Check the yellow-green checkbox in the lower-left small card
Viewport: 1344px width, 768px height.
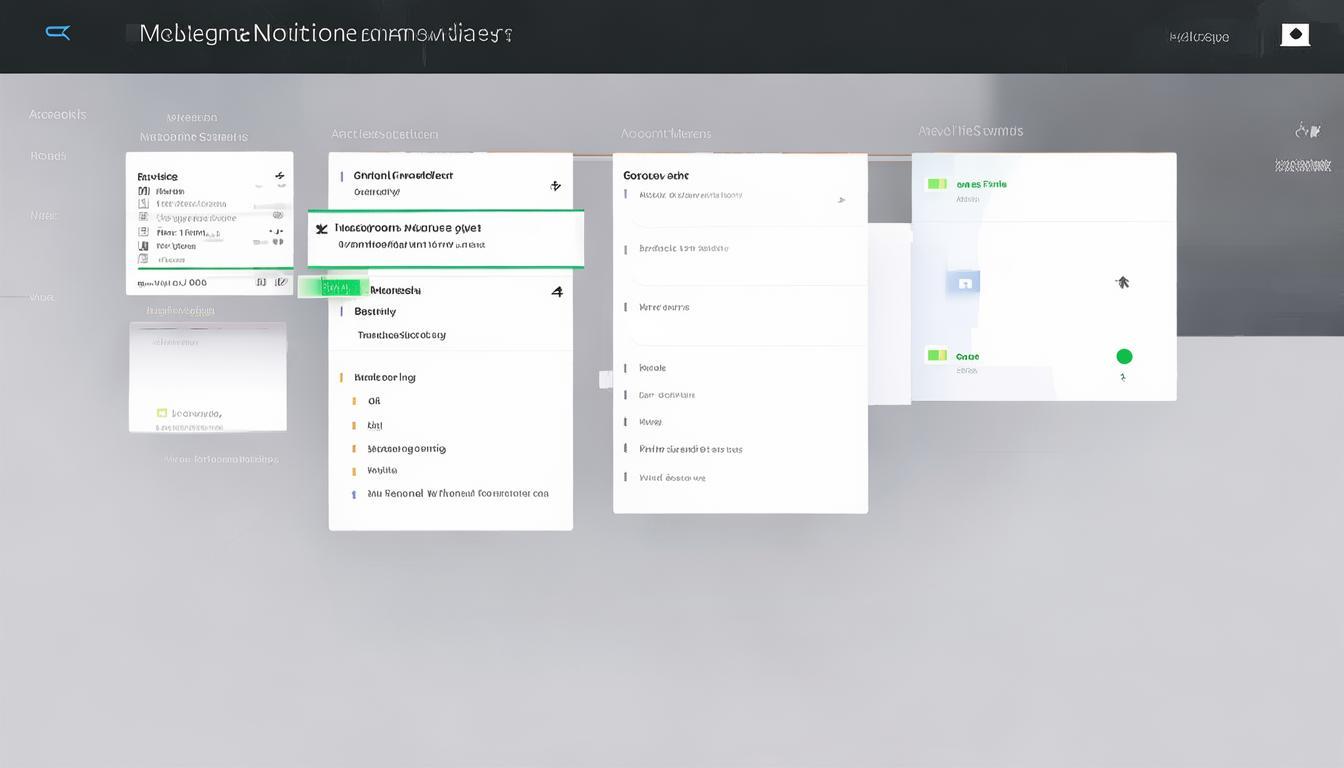[162, 413]
